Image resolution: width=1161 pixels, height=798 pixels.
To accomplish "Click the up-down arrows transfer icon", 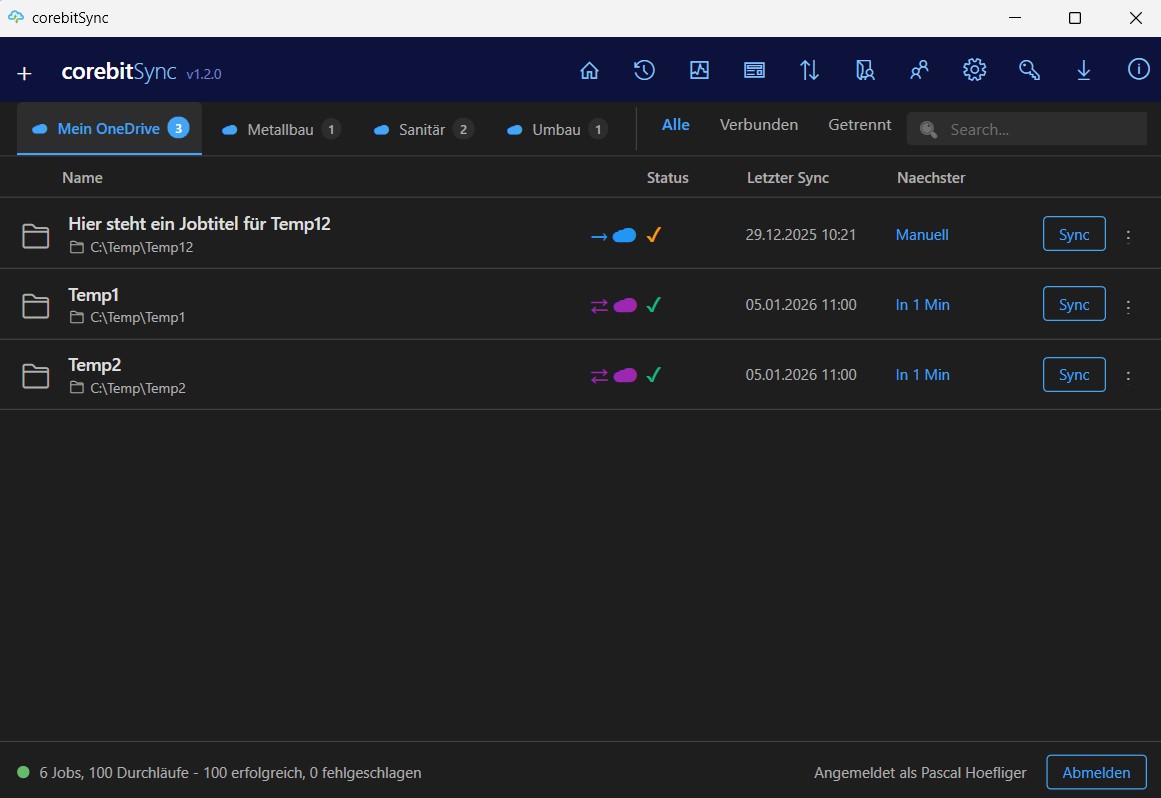I will [809, 70].
